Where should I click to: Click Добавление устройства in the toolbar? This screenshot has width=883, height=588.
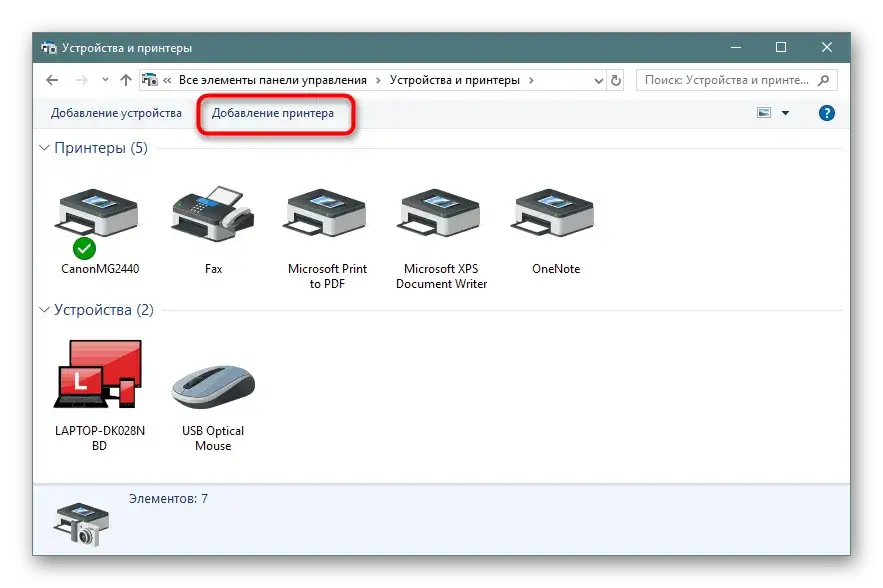116,114
